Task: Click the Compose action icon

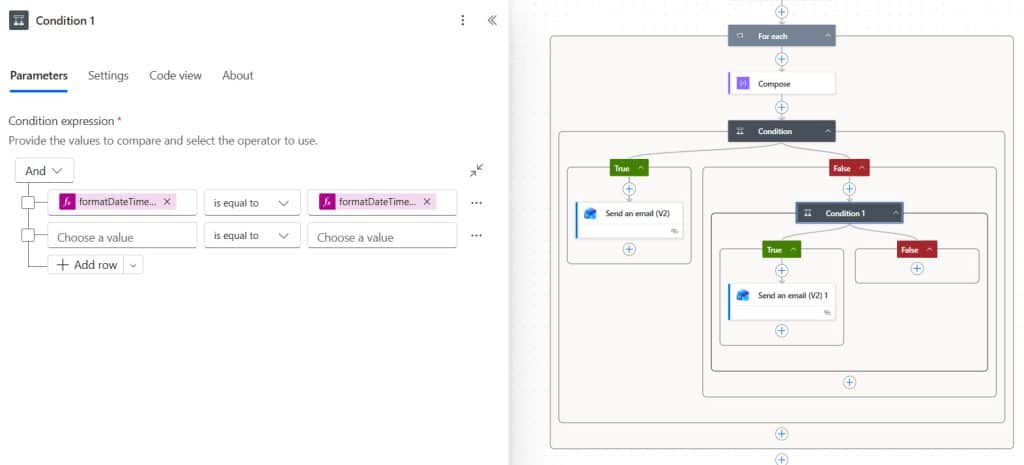Action: [x=743, y=84]
